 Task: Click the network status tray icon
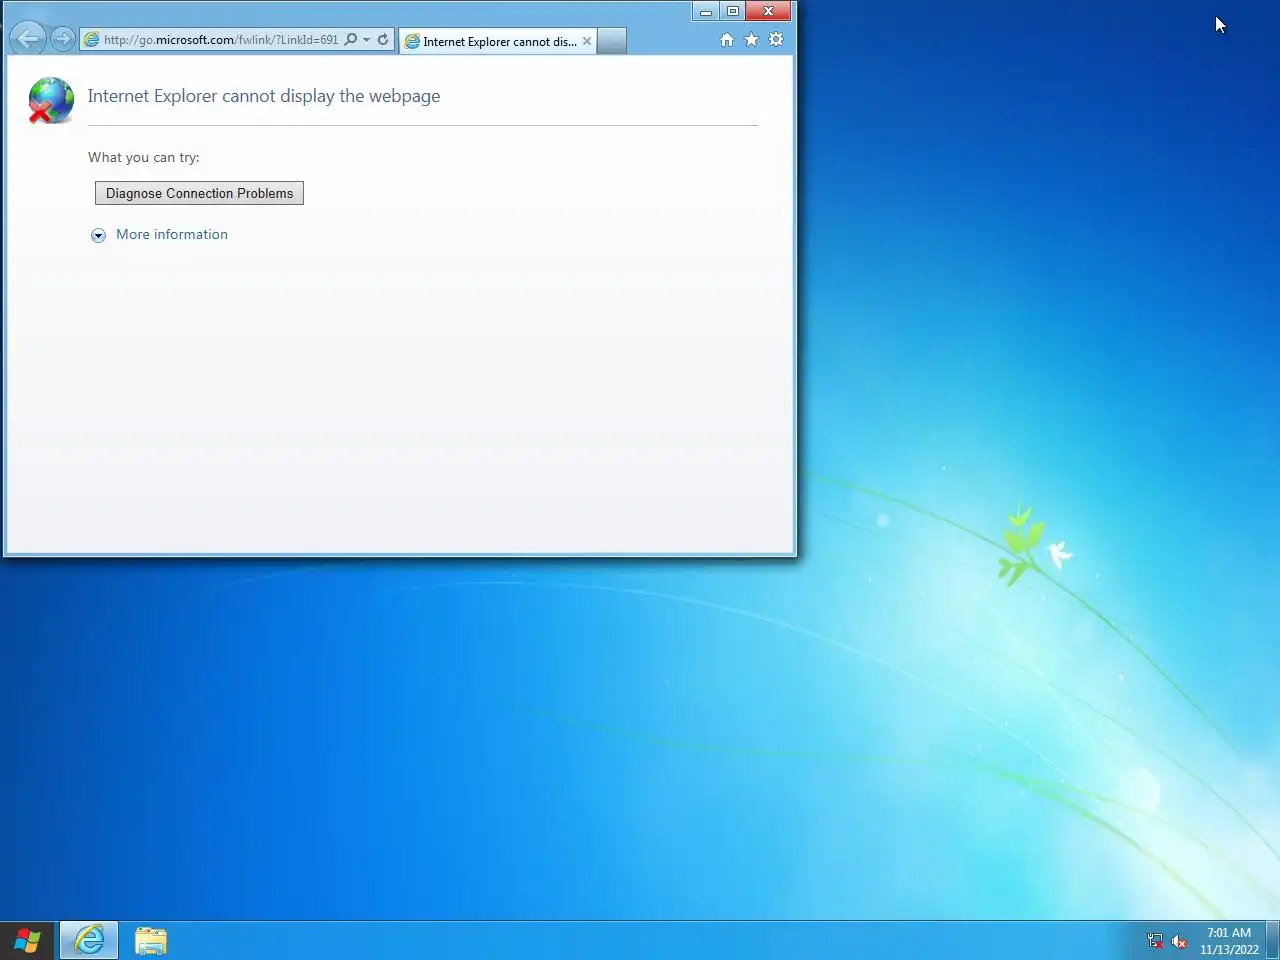pos(1155,941)
